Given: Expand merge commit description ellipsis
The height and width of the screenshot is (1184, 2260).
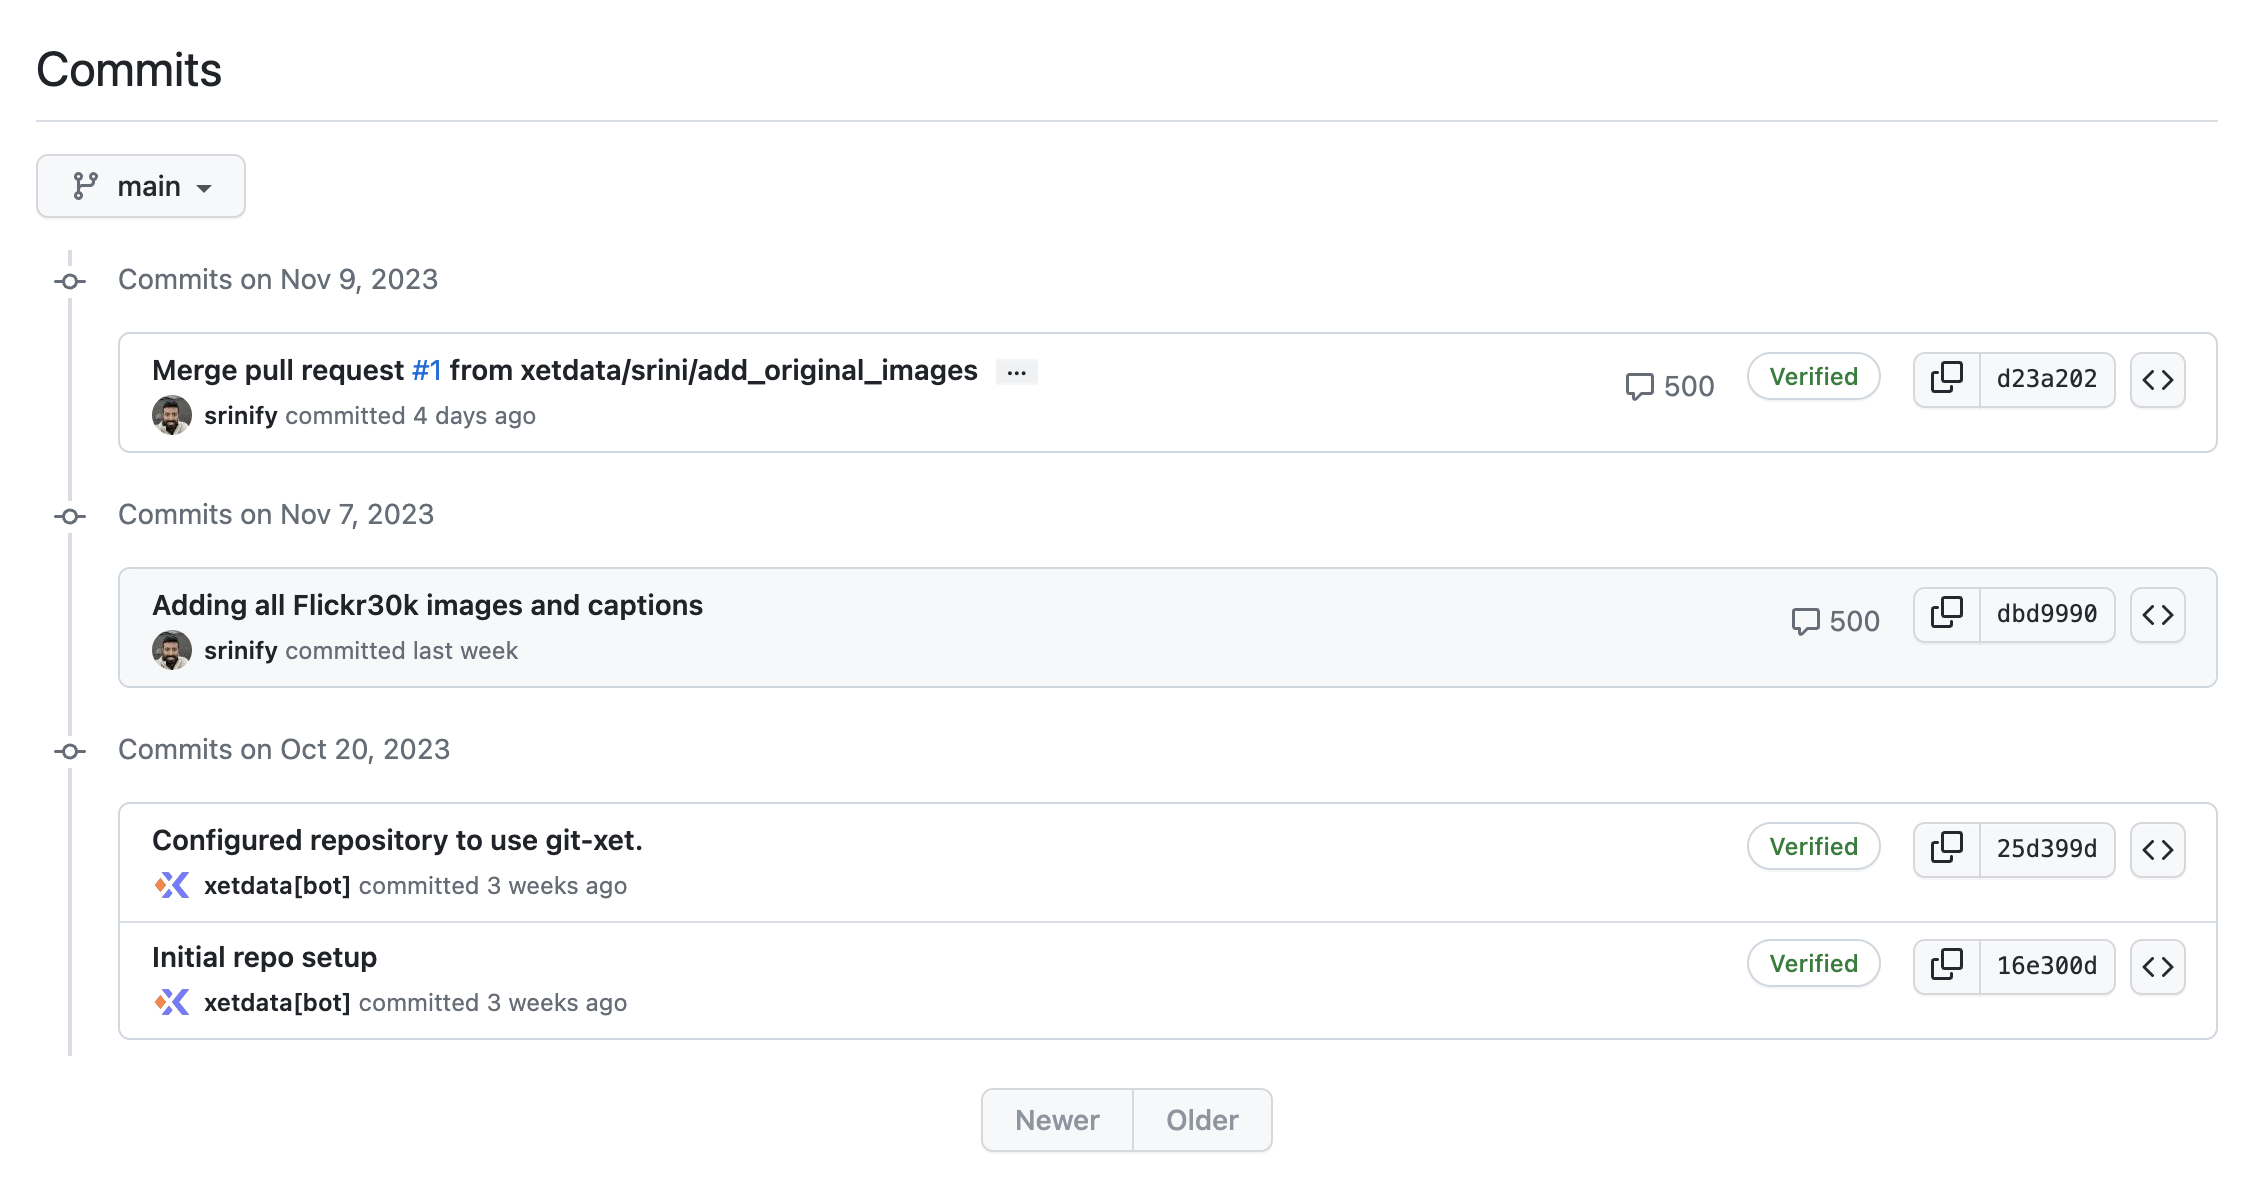Looking at the screenshot, I should pyautogui.click(x=1016, y=372).
